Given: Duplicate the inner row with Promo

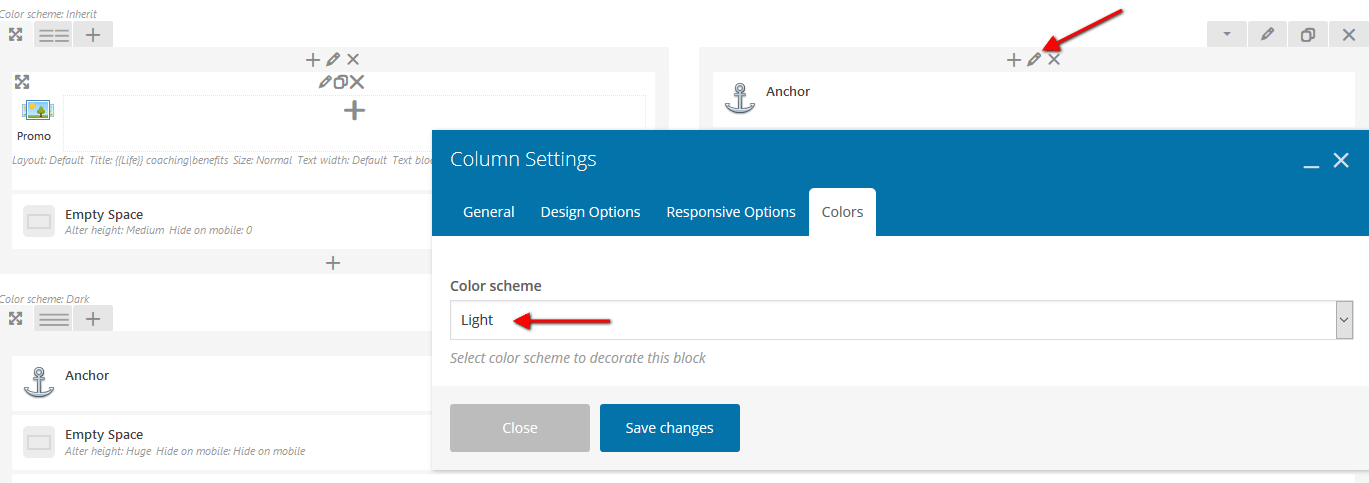Looking at the screenshot, I should click(x=340, y=82).
